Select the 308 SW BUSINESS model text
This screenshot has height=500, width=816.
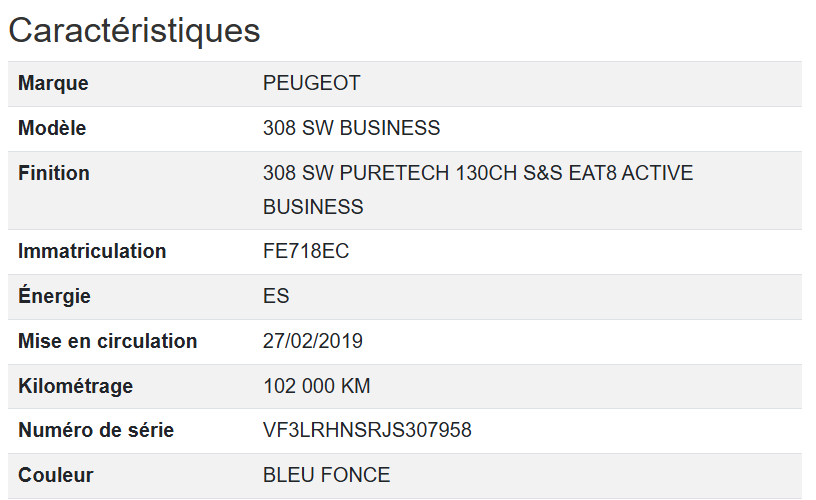(351, 128)
